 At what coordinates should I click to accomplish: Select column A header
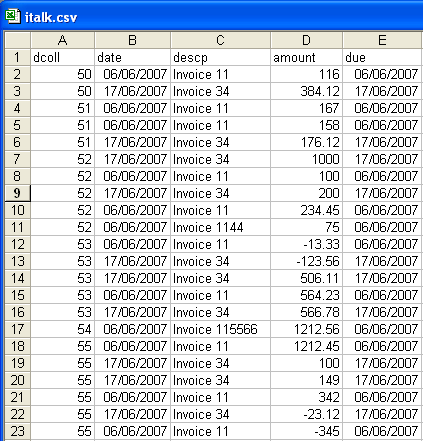click(x=62, y=40)
